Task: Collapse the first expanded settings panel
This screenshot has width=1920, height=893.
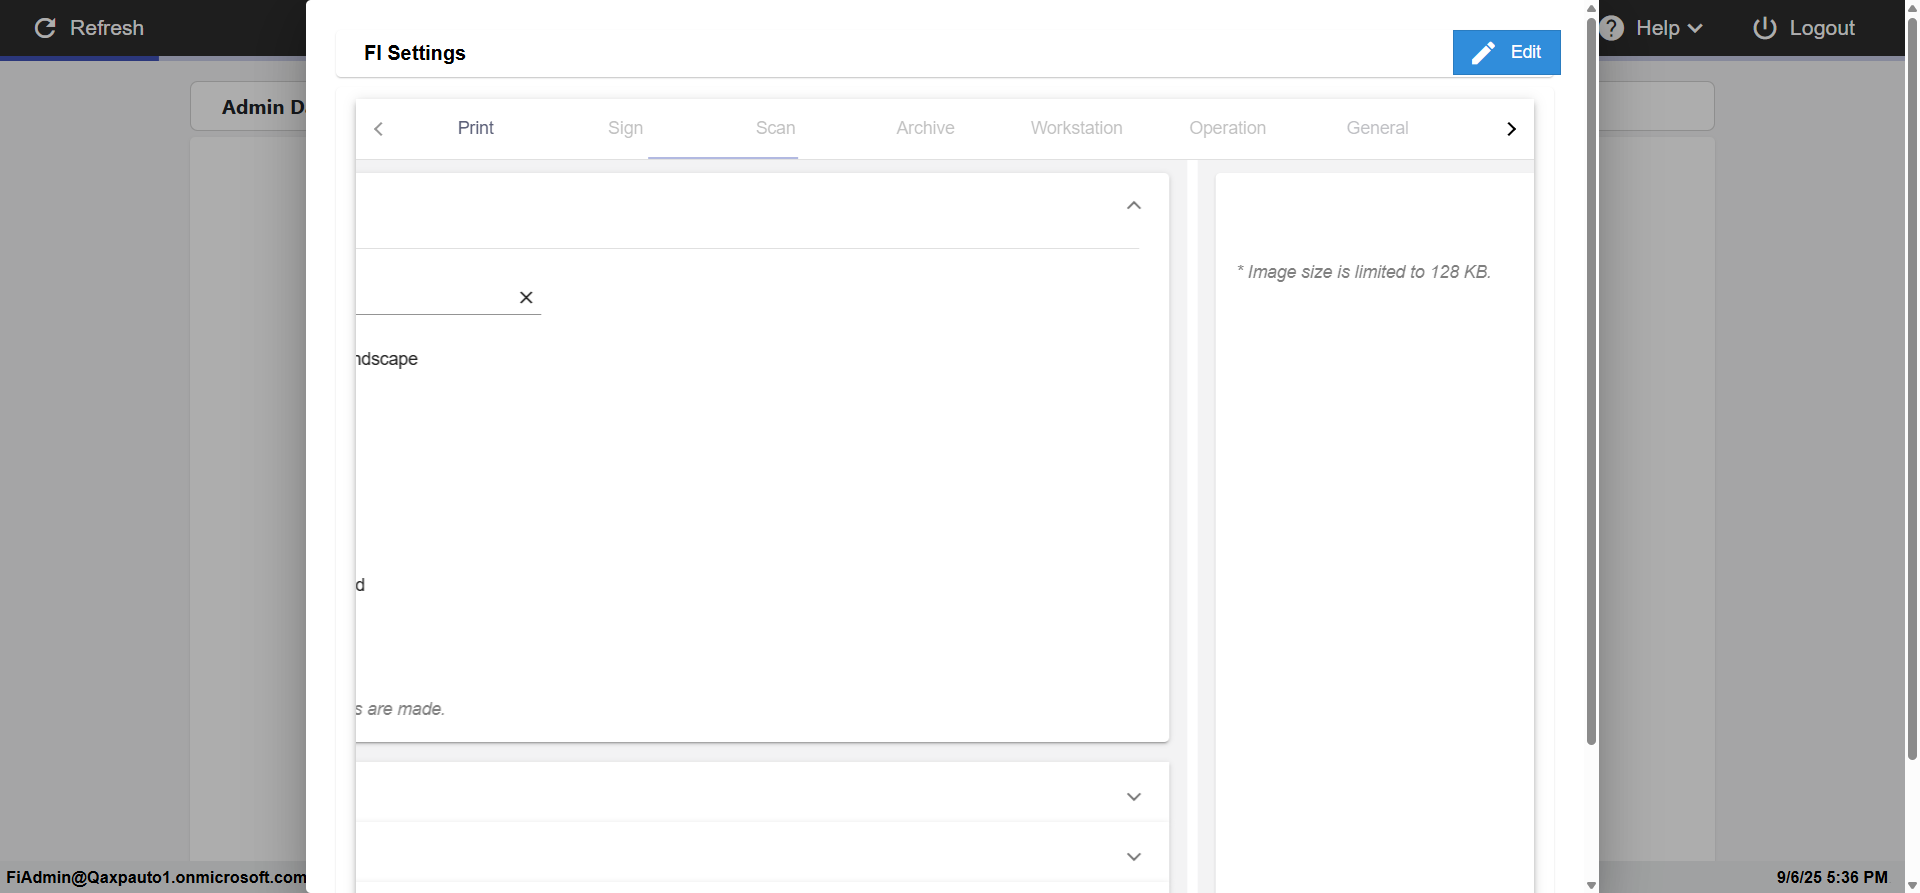Action: pos(1134,205)
